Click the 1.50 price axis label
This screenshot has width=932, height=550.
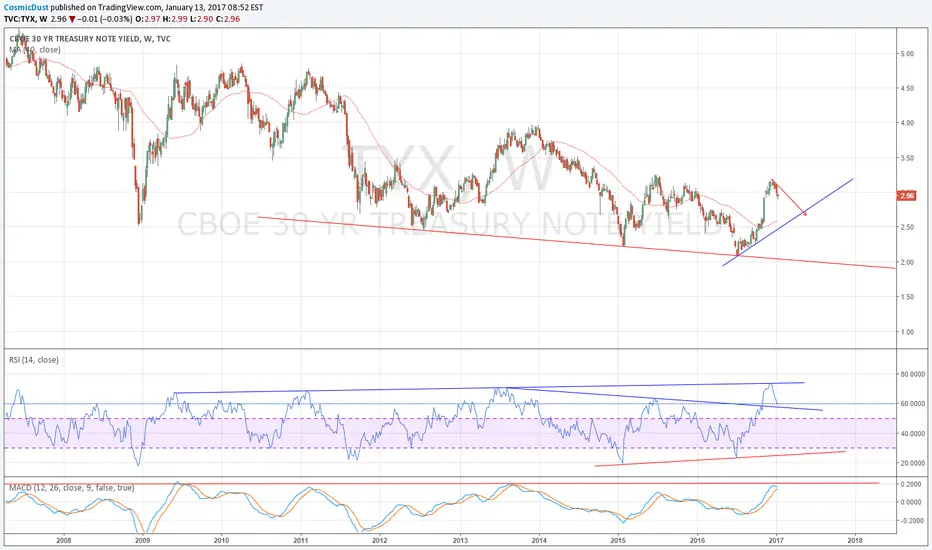907,297
